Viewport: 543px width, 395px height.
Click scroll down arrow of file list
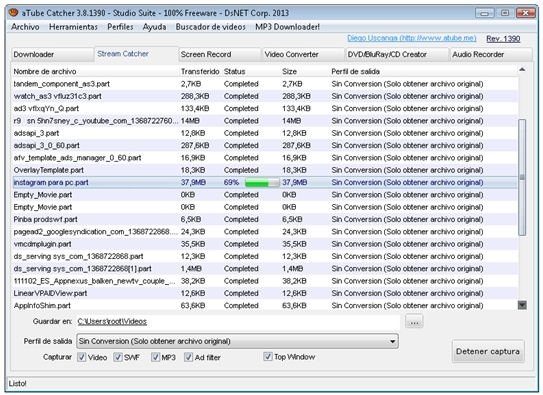[522, 305]
